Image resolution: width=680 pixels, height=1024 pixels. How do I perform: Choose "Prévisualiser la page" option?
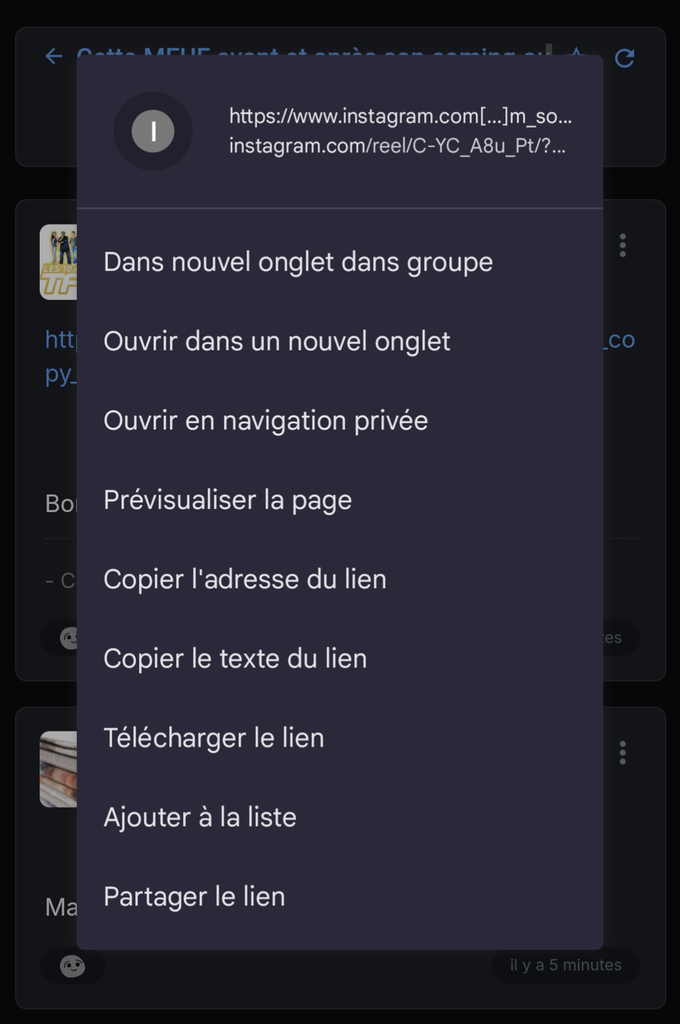228,500
